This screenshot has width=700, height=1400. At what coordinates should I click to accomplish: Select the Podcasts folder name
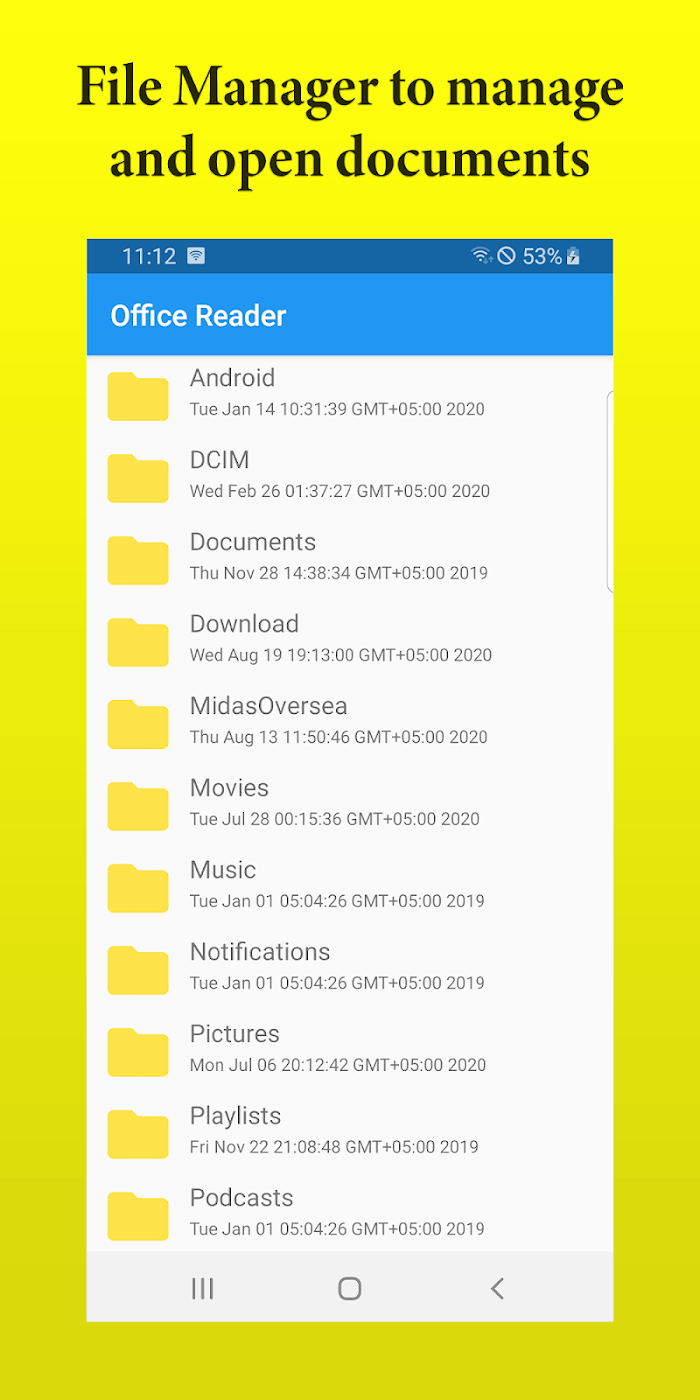[242, 1198]
